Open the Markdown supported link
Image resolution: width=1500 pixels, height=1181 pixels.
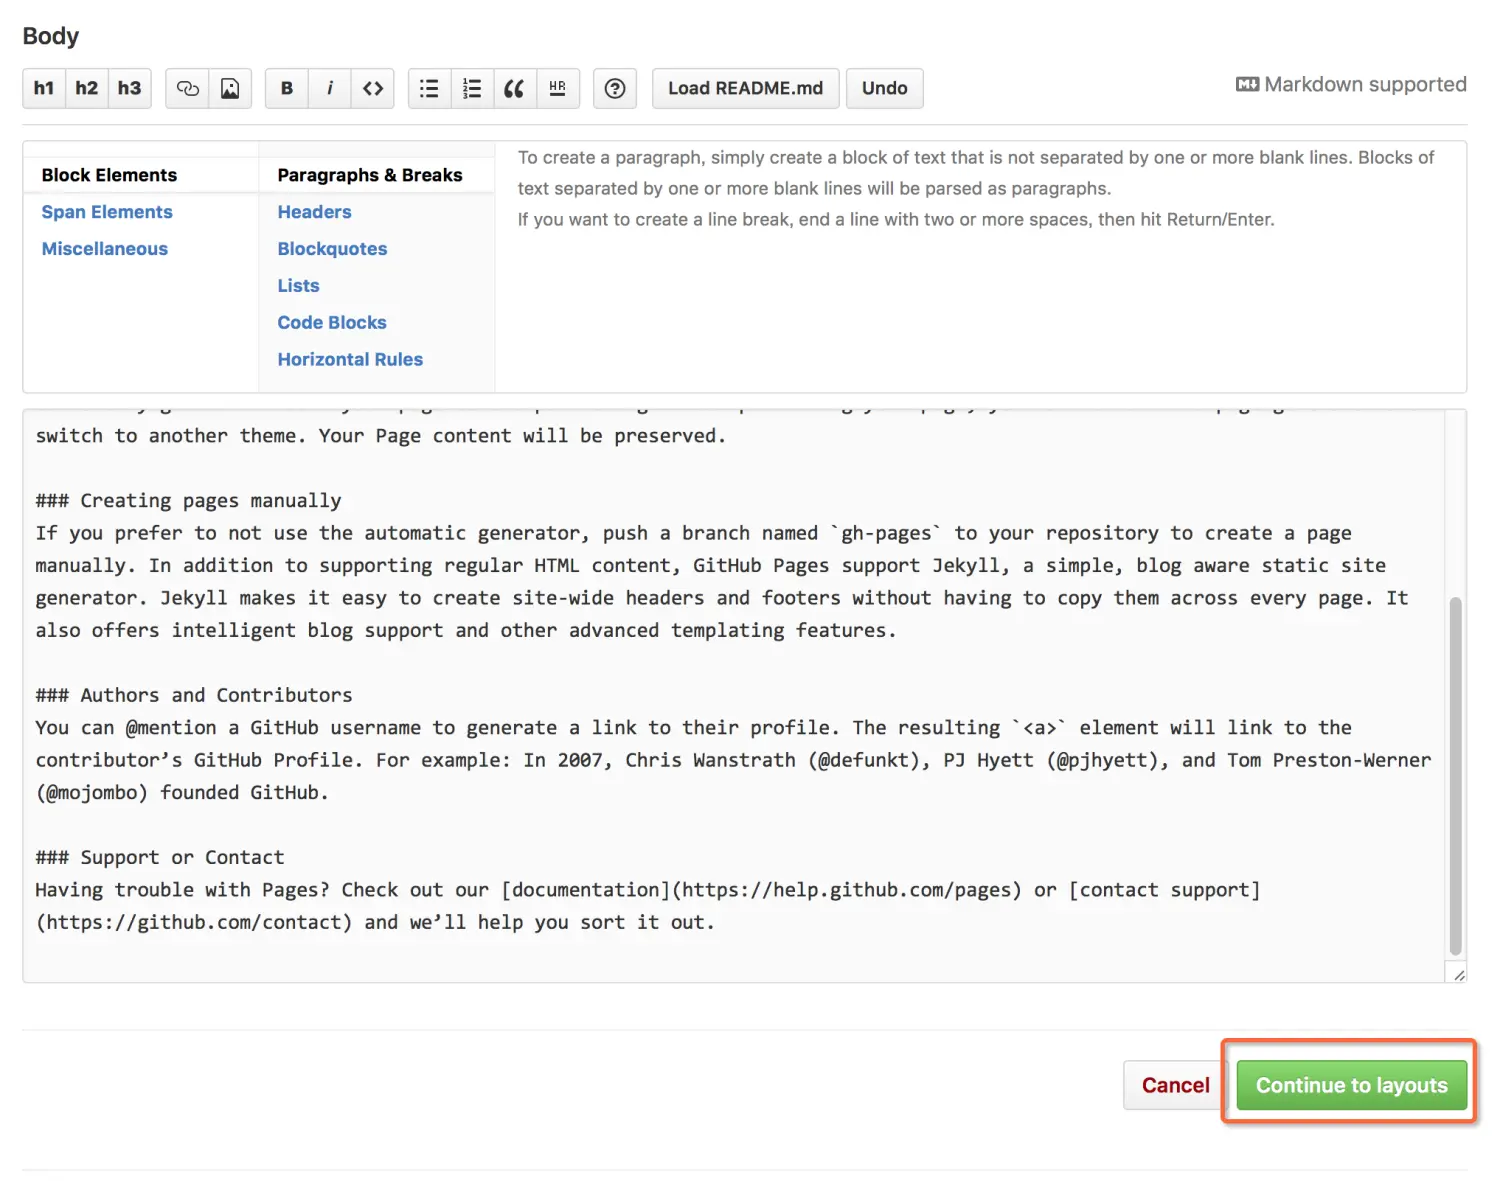(x=1351, y=85)
